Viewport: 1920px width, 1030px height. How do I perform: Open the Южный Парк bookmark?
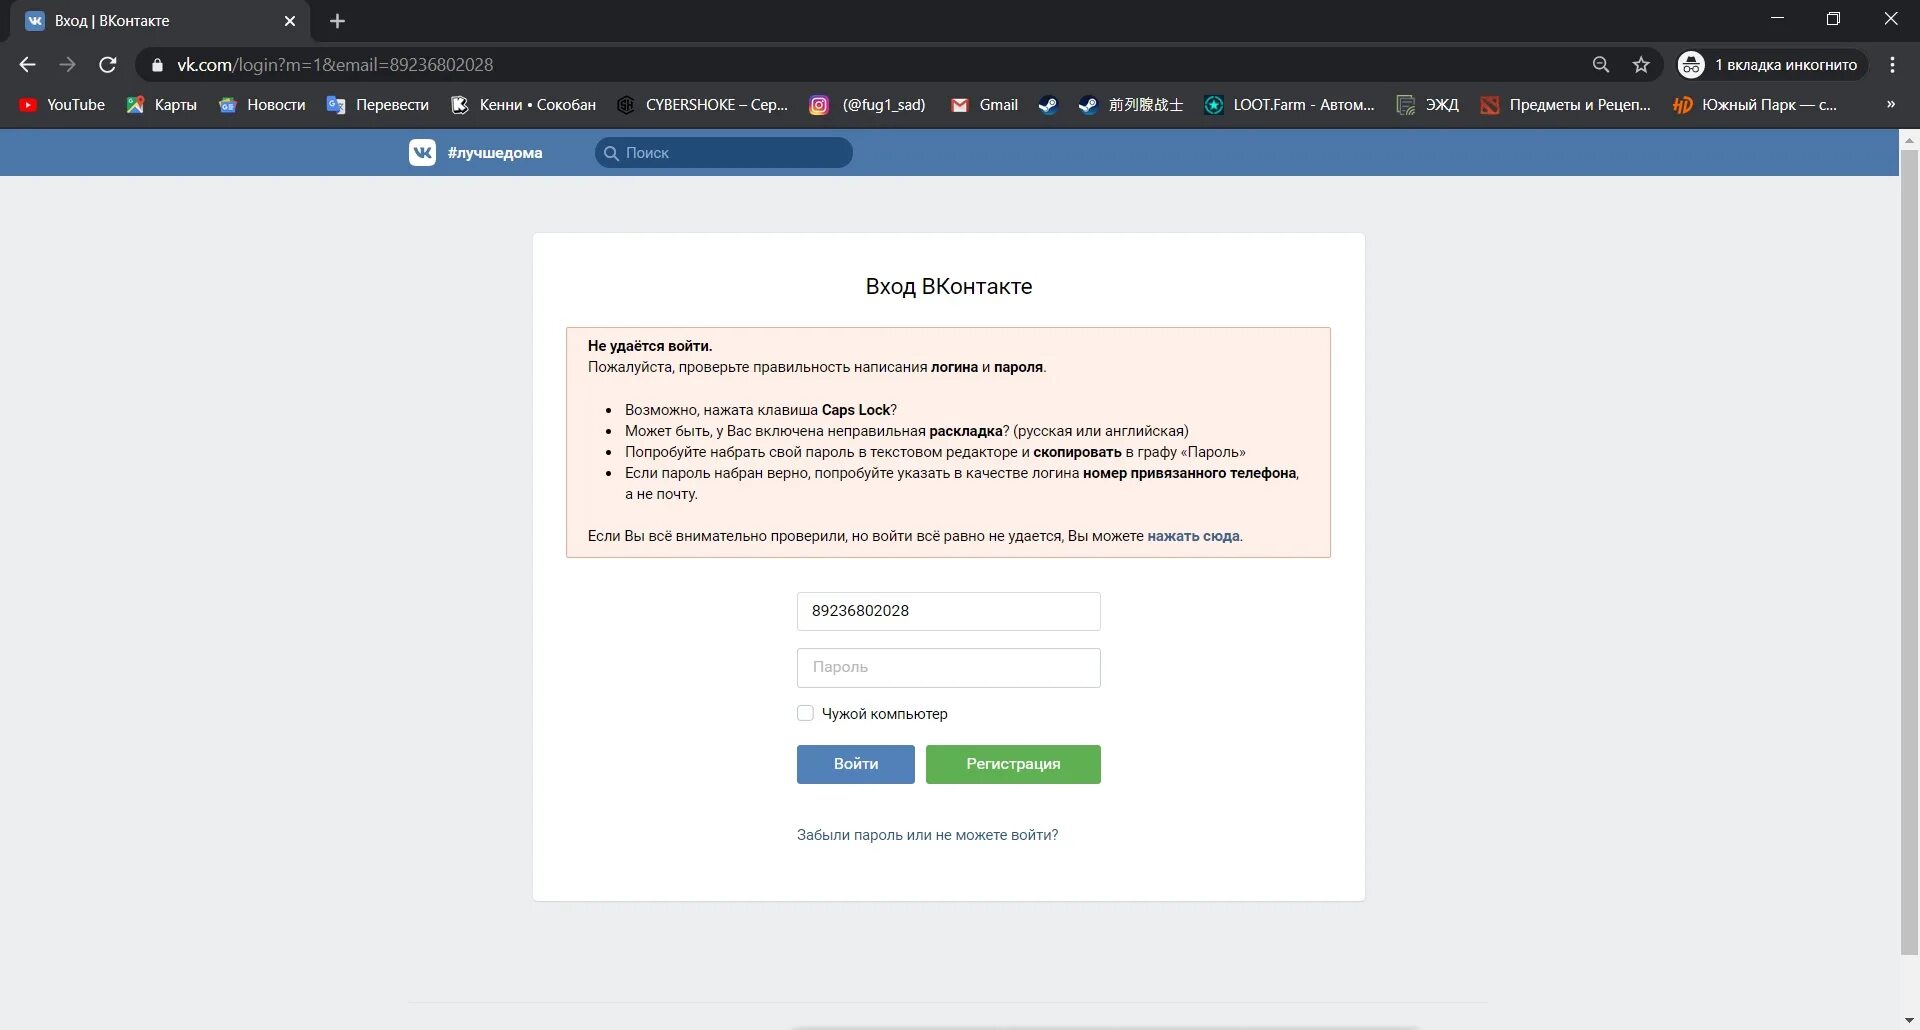pyautogui.click(x=1756, y=105)
